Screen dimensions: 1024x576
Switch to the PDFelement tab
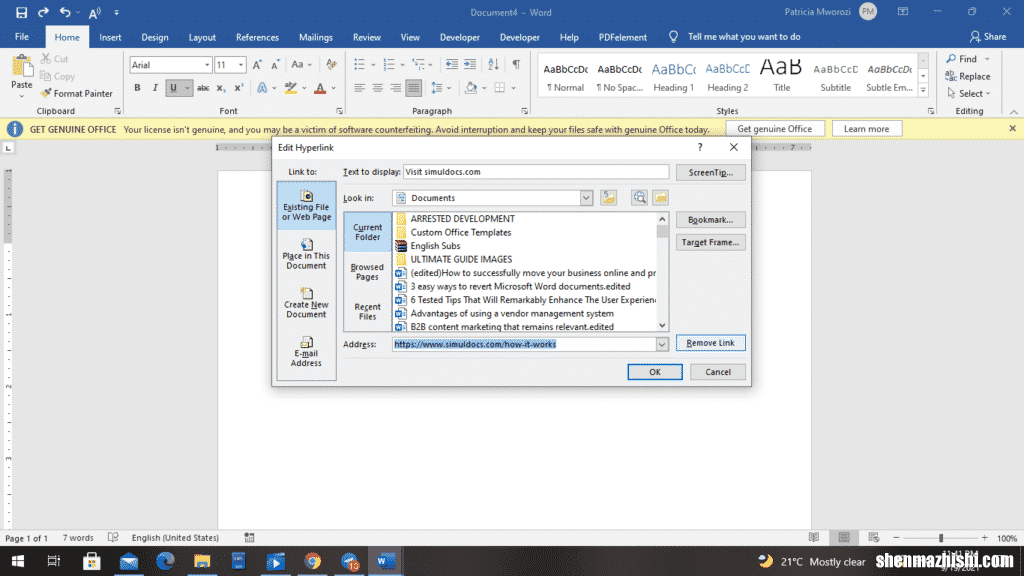[622, 37]
